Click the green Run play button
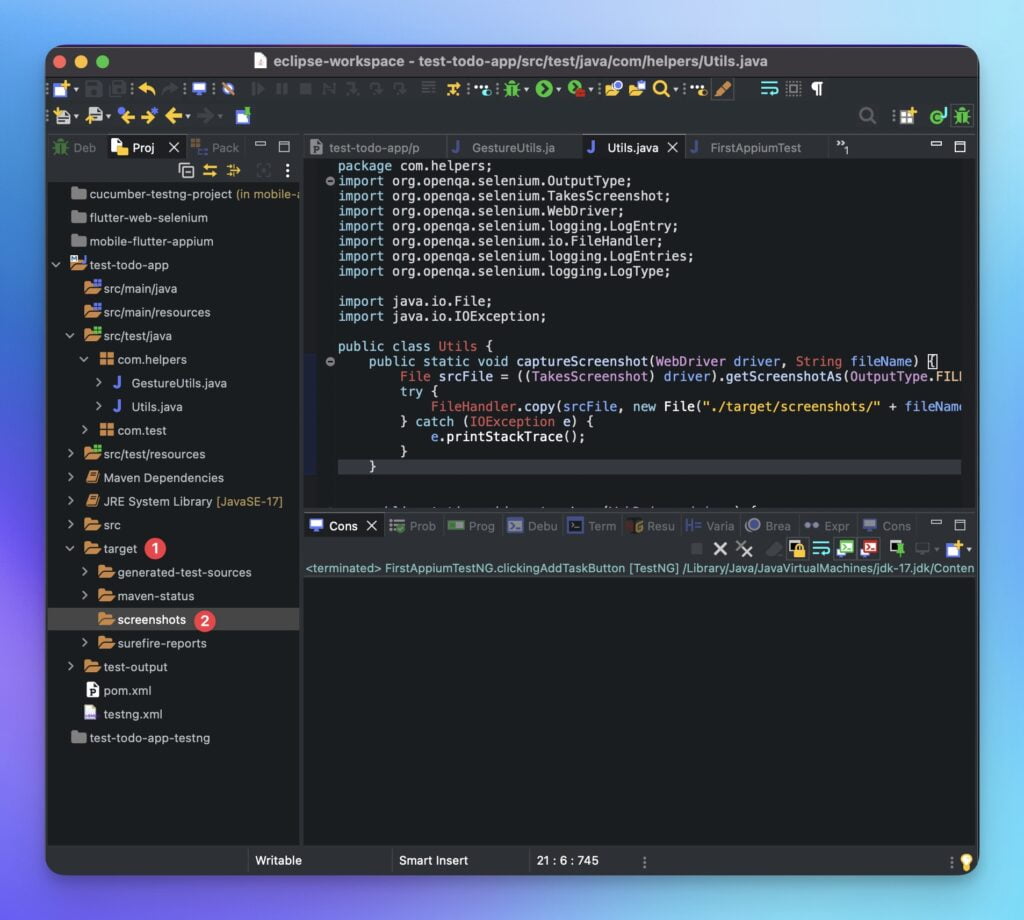 [x=544, y=89]
